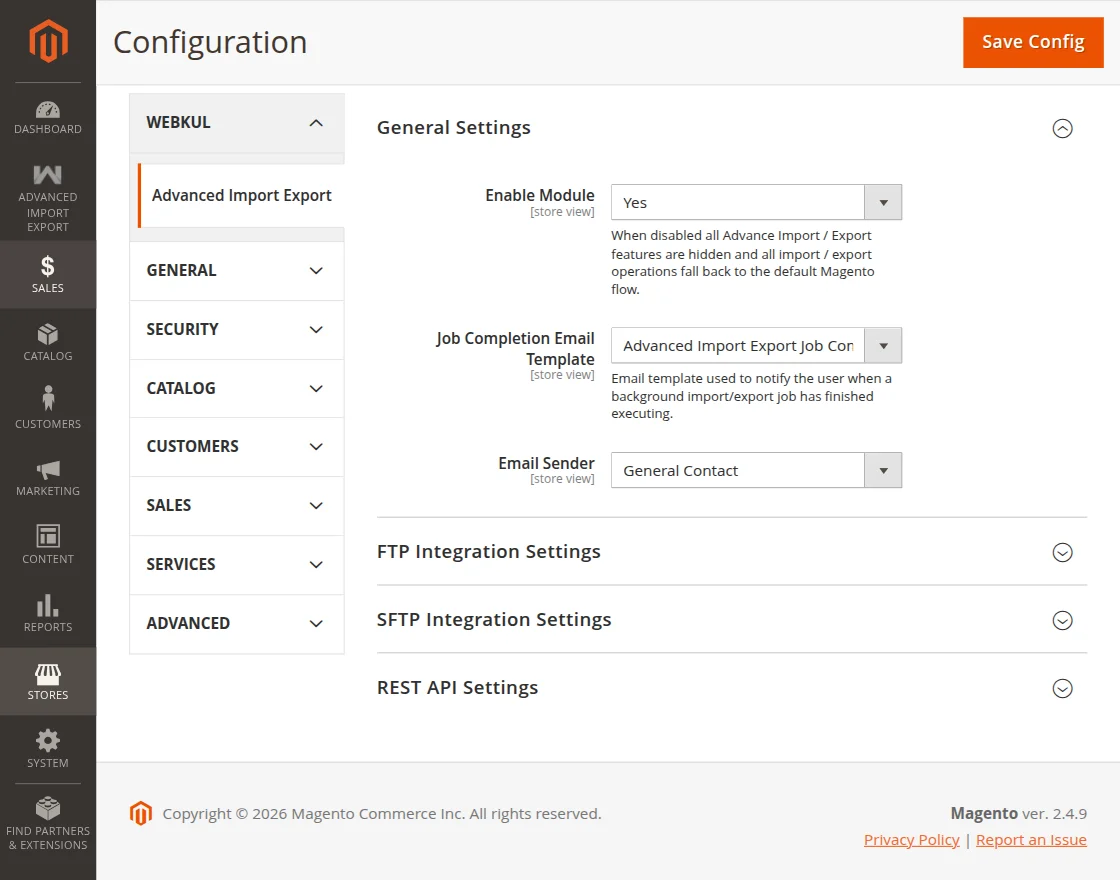Image resolution: width=1120 pixels, height=880 pixels.
Task: Expand REST API Settings section
Action: click(x=1062, y=688)
